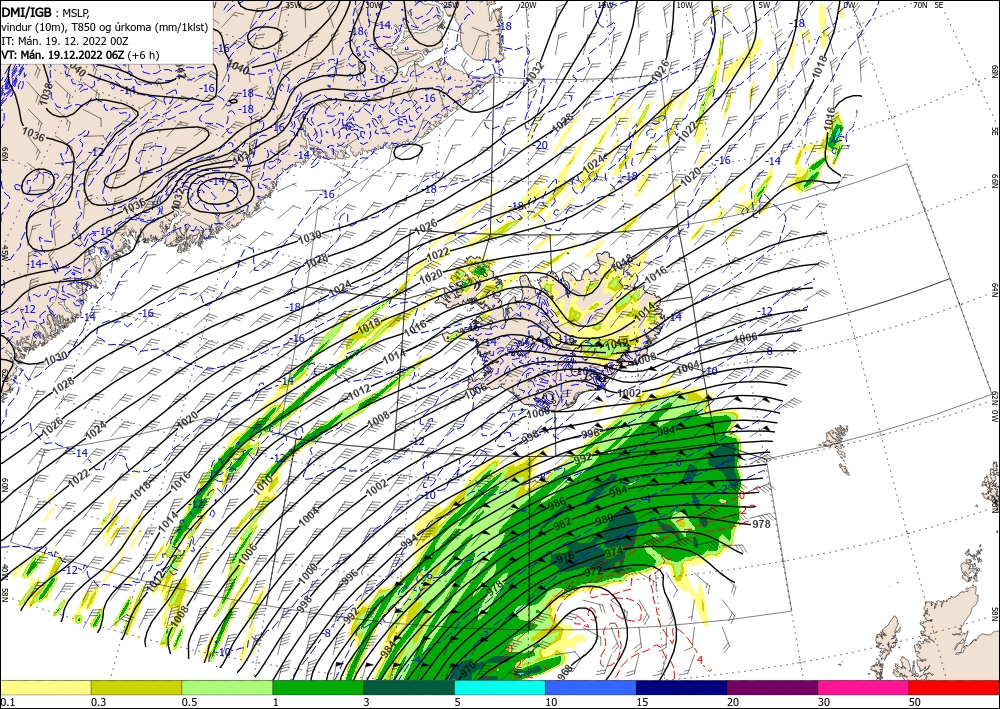The height and width of the screenshot is (709, 1000).
Task: Click the "0.3" legend value
Action: pos(98,702)
